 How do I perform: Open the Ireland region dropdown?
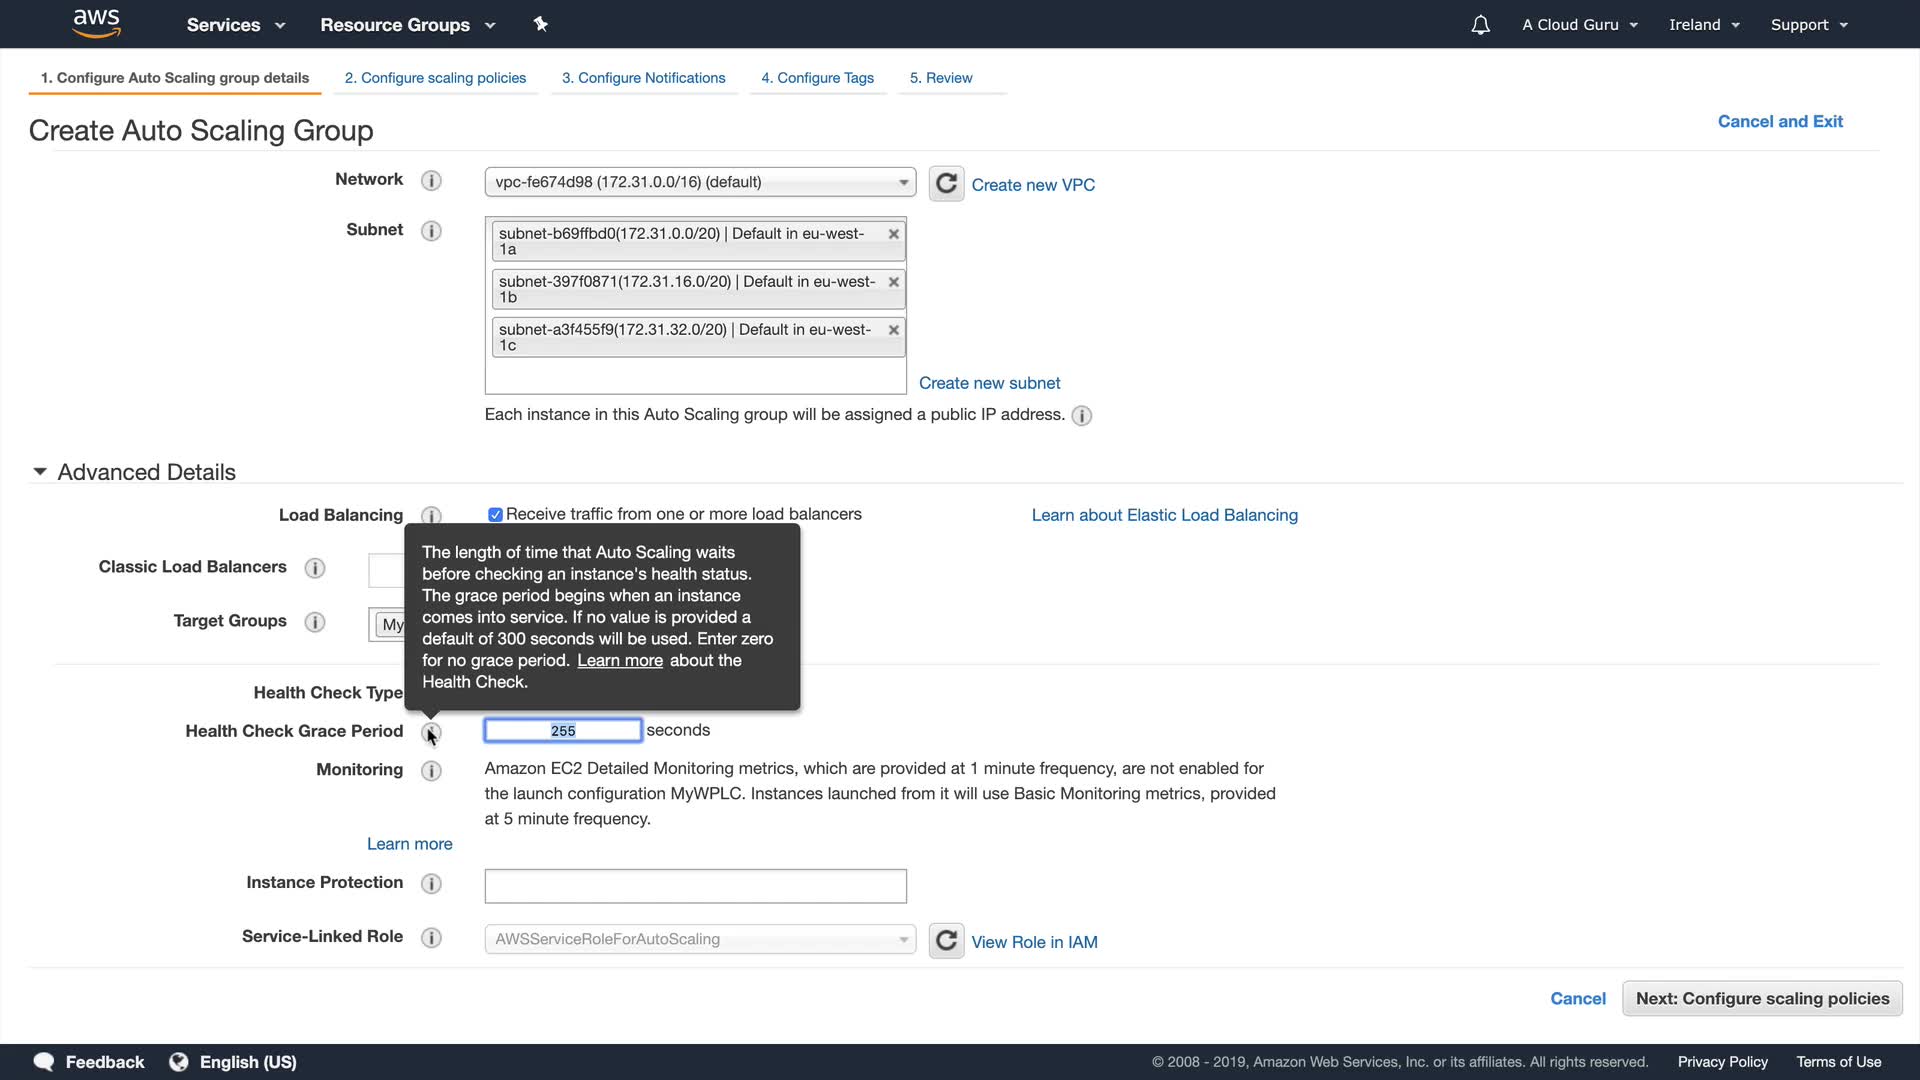1704,25
